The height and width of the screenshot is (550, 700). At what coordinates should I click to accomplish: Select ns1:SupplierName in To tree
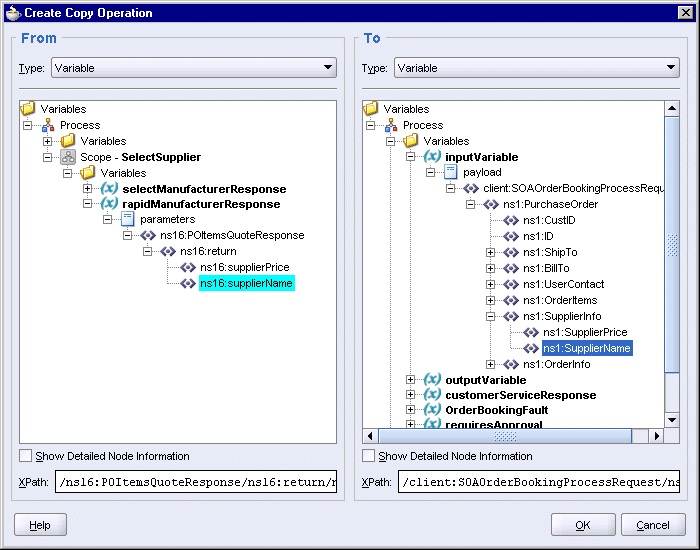[x=587, y=348]
